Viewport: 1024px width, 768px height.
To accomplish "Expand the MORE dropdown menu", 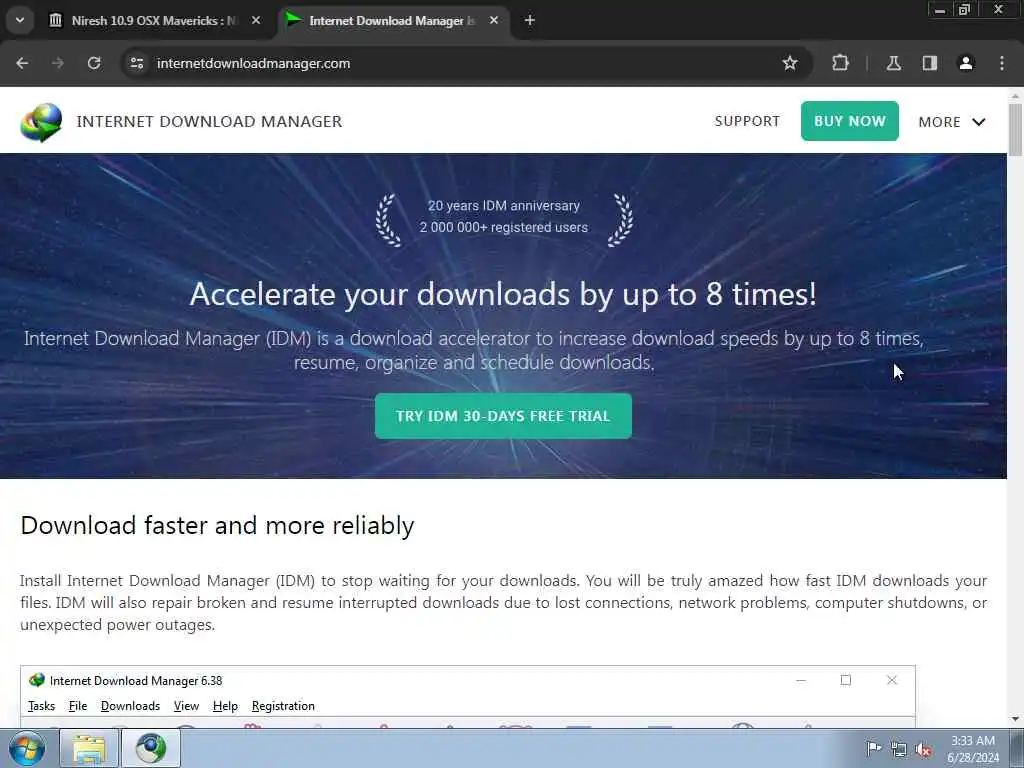I will click(x=952, y=122).
